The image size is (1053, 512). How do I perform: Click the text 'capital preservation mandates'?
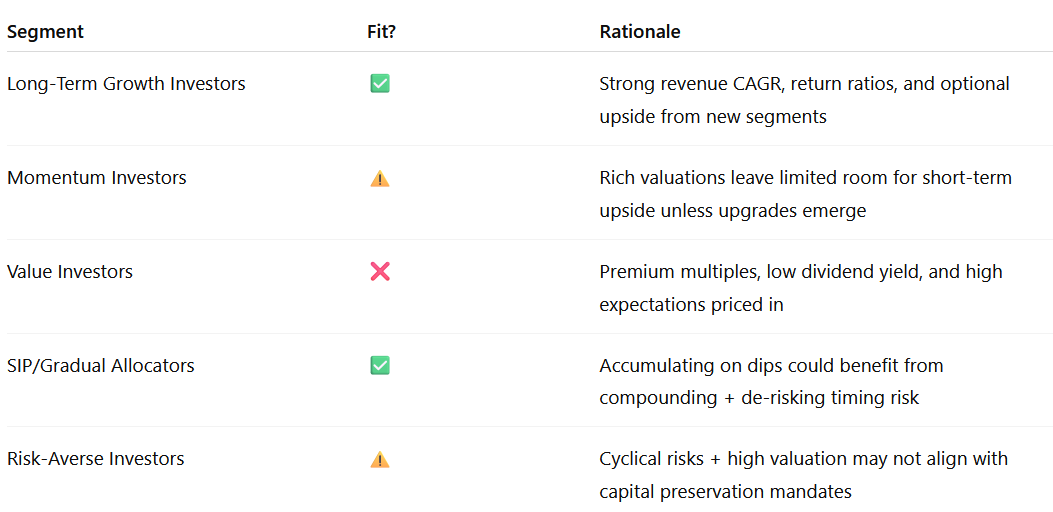(x=725, y=492)
